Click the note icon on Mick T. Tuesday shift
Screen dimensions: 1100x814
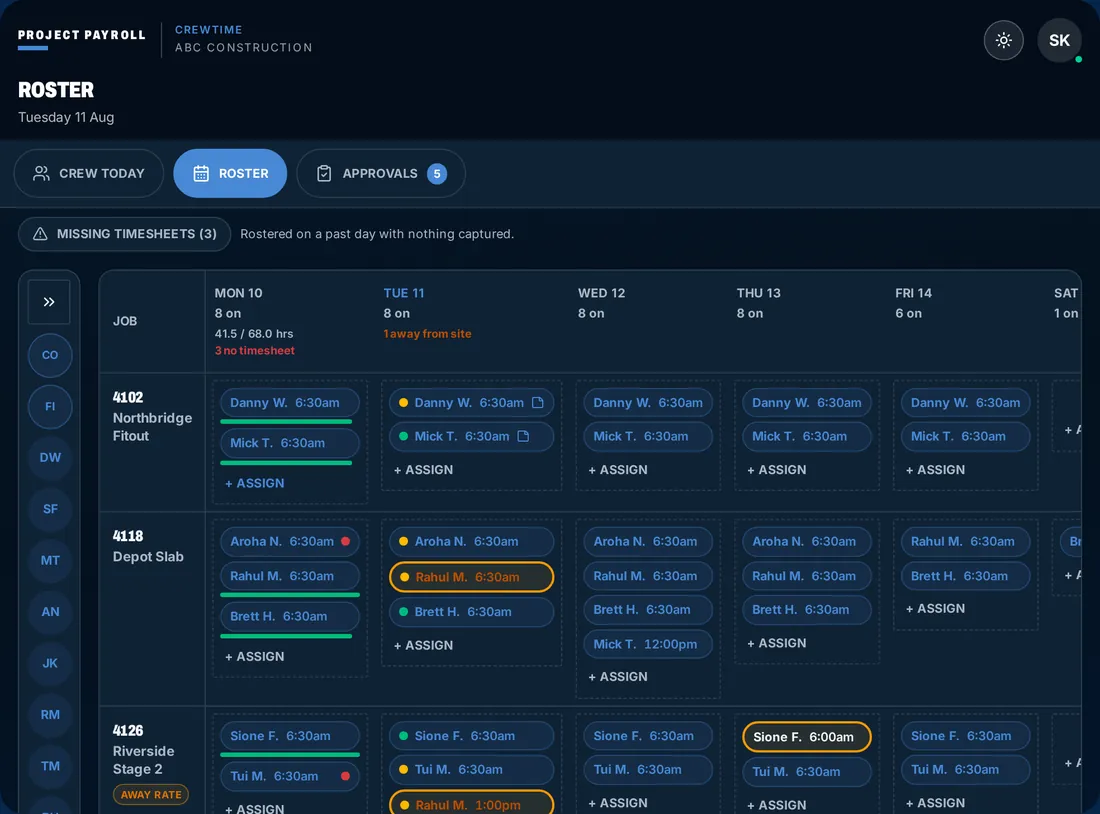pos(523,436)
